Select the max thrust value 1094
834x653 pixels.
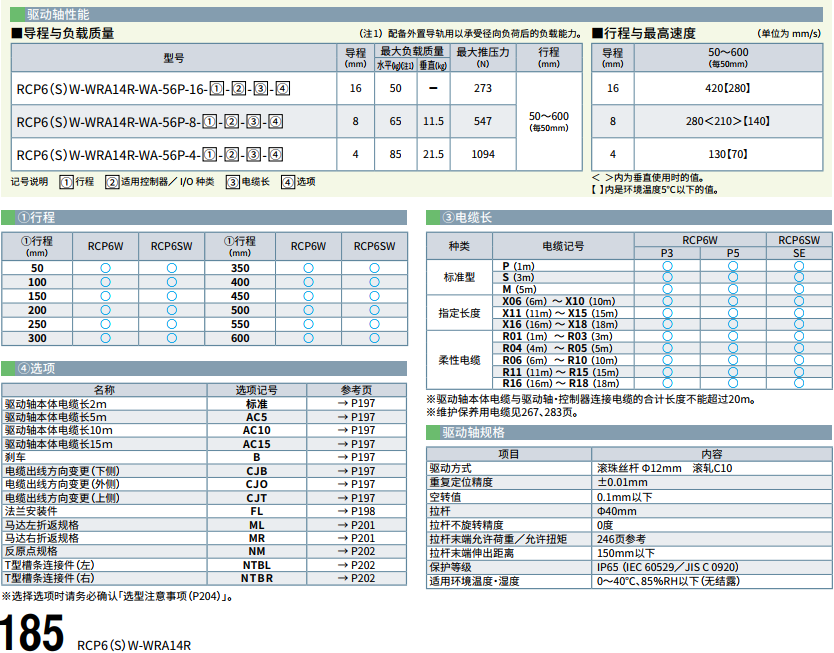[483, 154]
